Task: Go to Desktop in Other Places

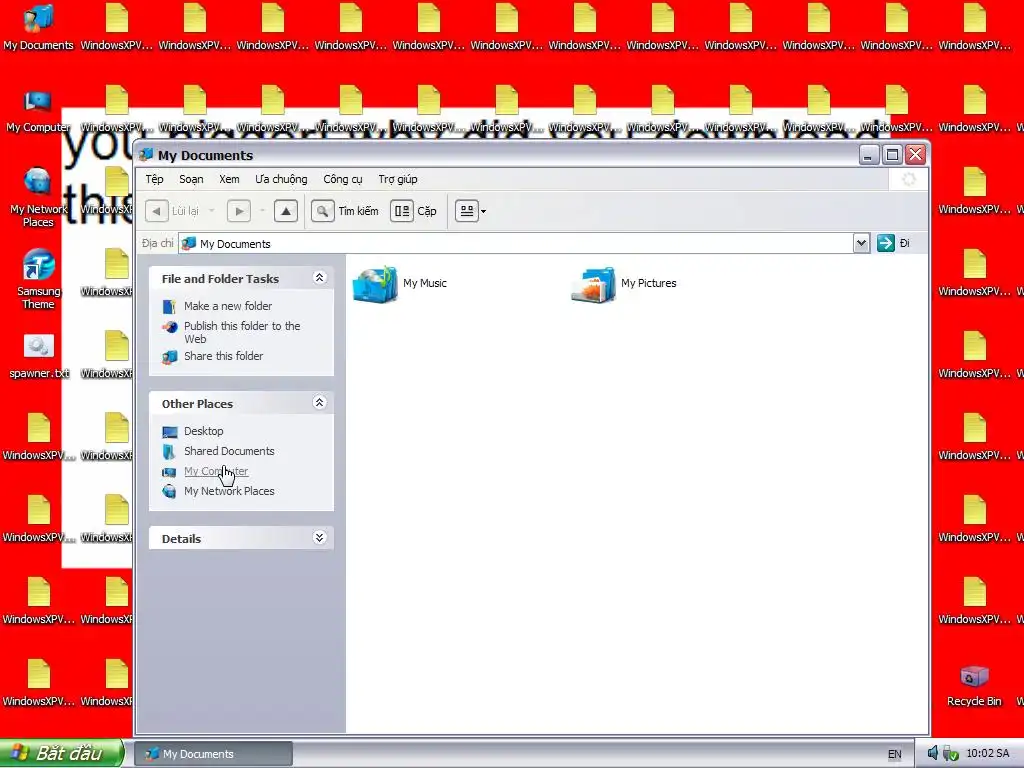Action: coord(204,431)
